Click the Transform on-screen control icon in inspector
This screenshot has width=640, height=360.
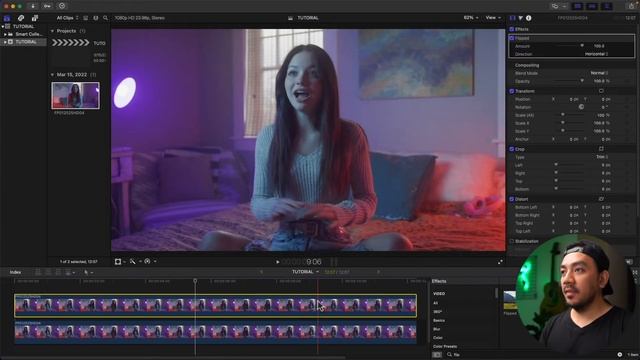601,91
